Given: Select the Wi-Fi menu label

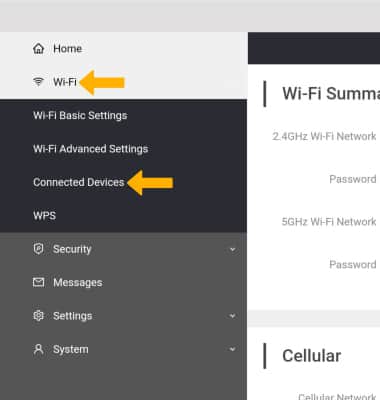Looking at the screenshot, I should pyautogui.click(x=65, y=82).
